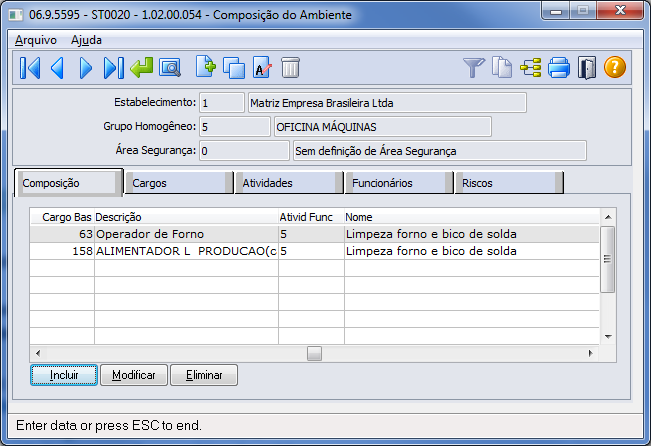Switch to the Cargos tab
The image size is (651, 446).
tap(179, 183)
